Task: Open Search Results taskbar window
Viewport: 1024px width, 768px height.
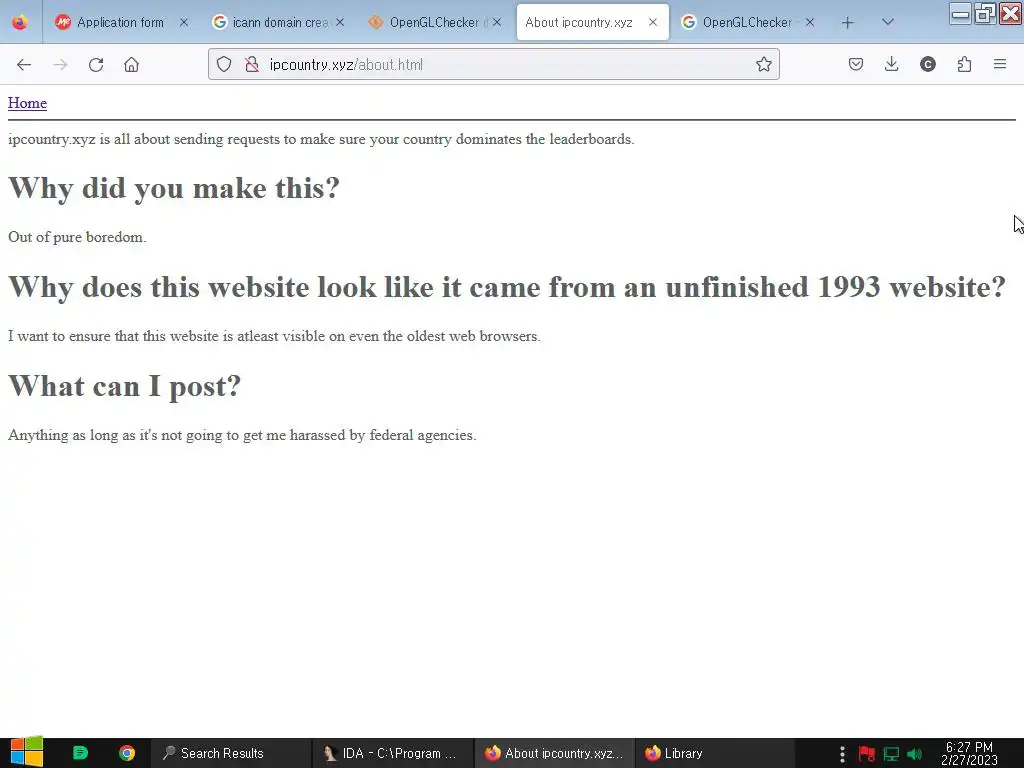Action: click(x=231, y=753)
